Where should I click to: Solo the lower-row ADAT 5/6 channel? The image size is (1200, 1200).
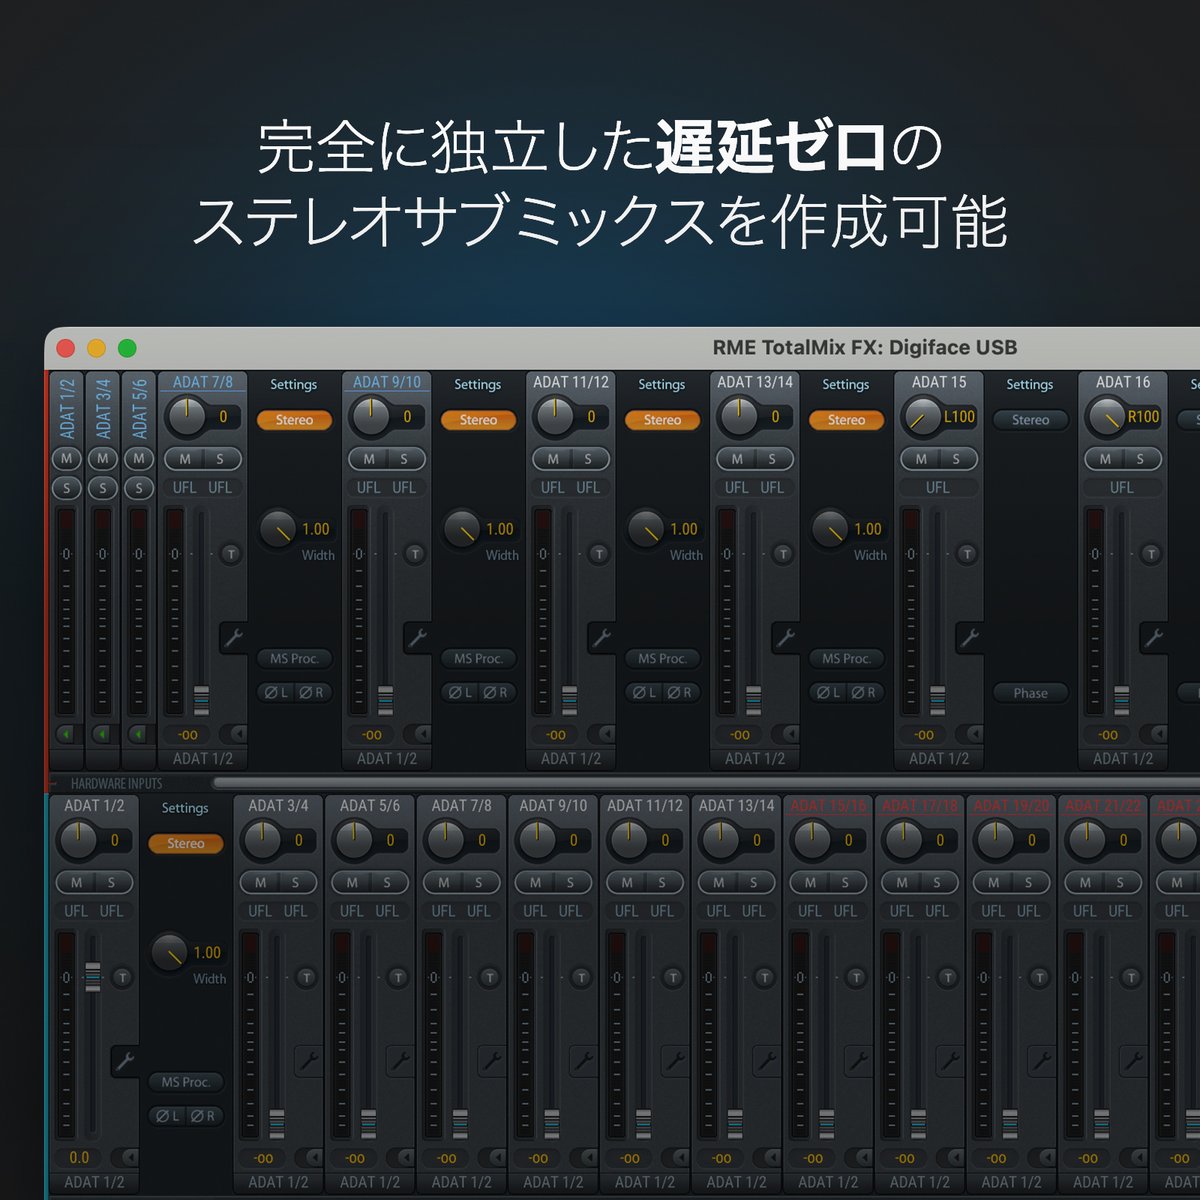click(x=387, y=882)
